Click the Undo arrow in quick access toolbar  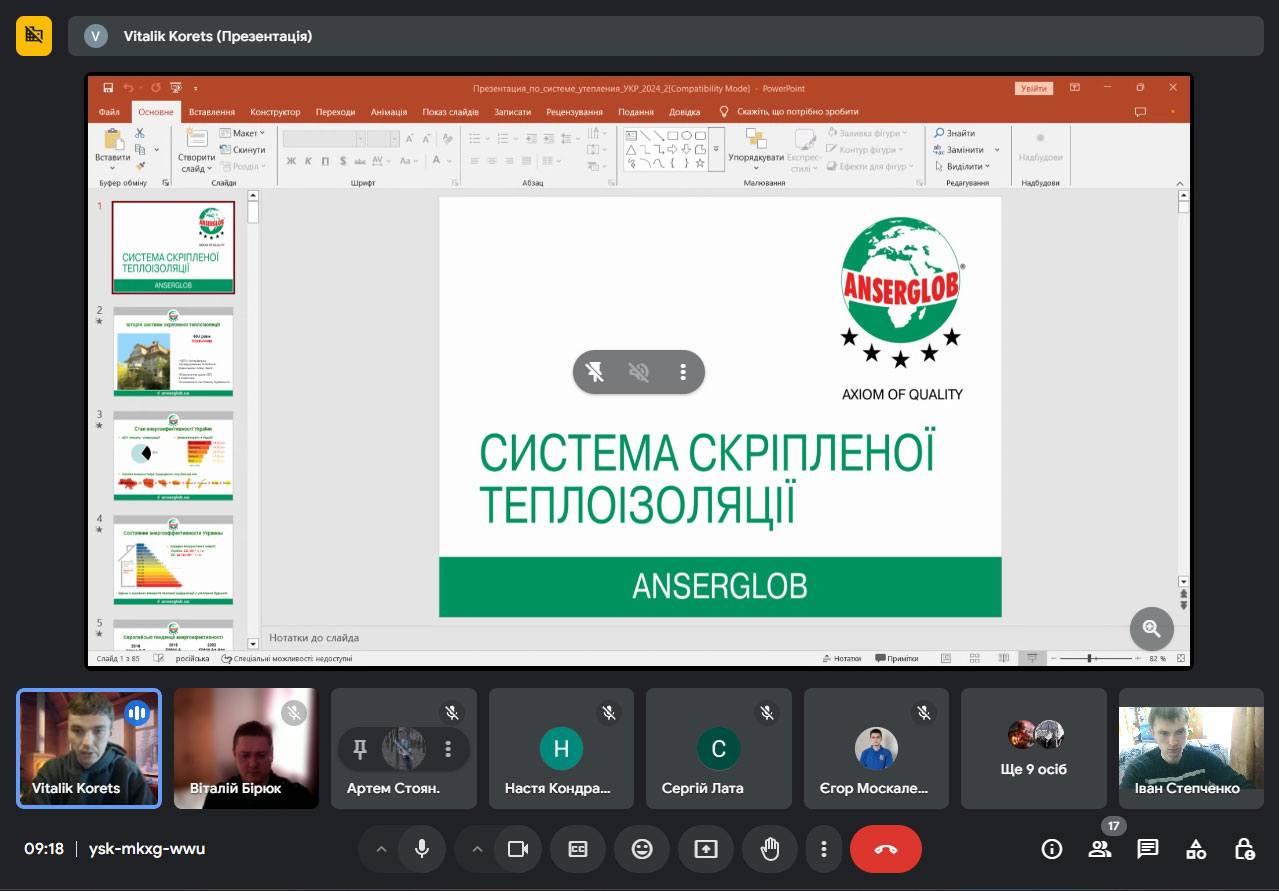[x=128, y=88]
